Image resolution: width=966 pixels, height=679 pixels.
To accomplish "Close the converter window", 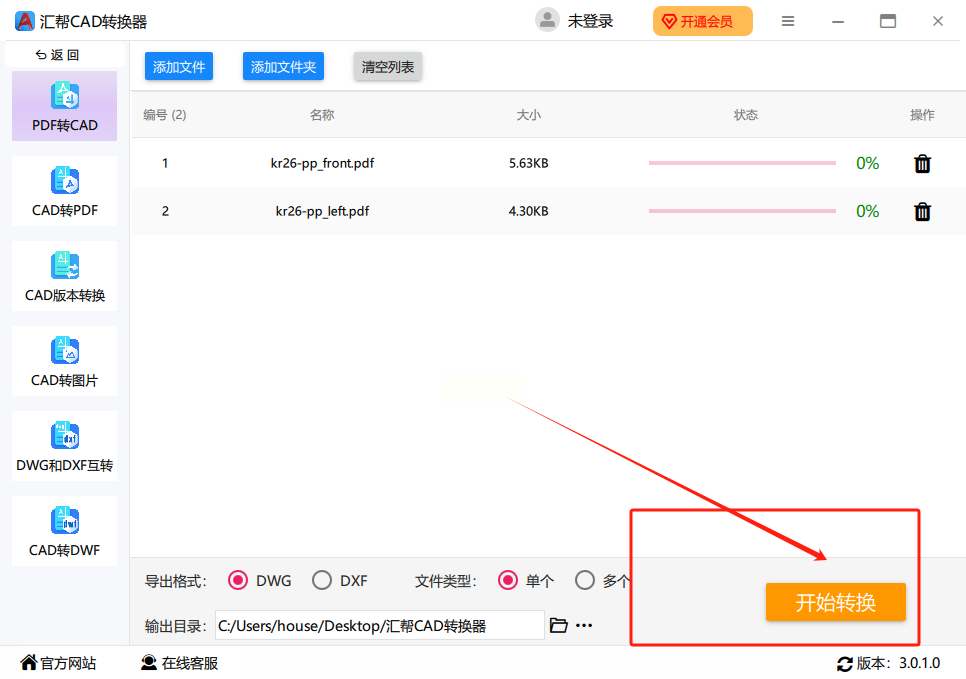I will (x=938, y=22).
